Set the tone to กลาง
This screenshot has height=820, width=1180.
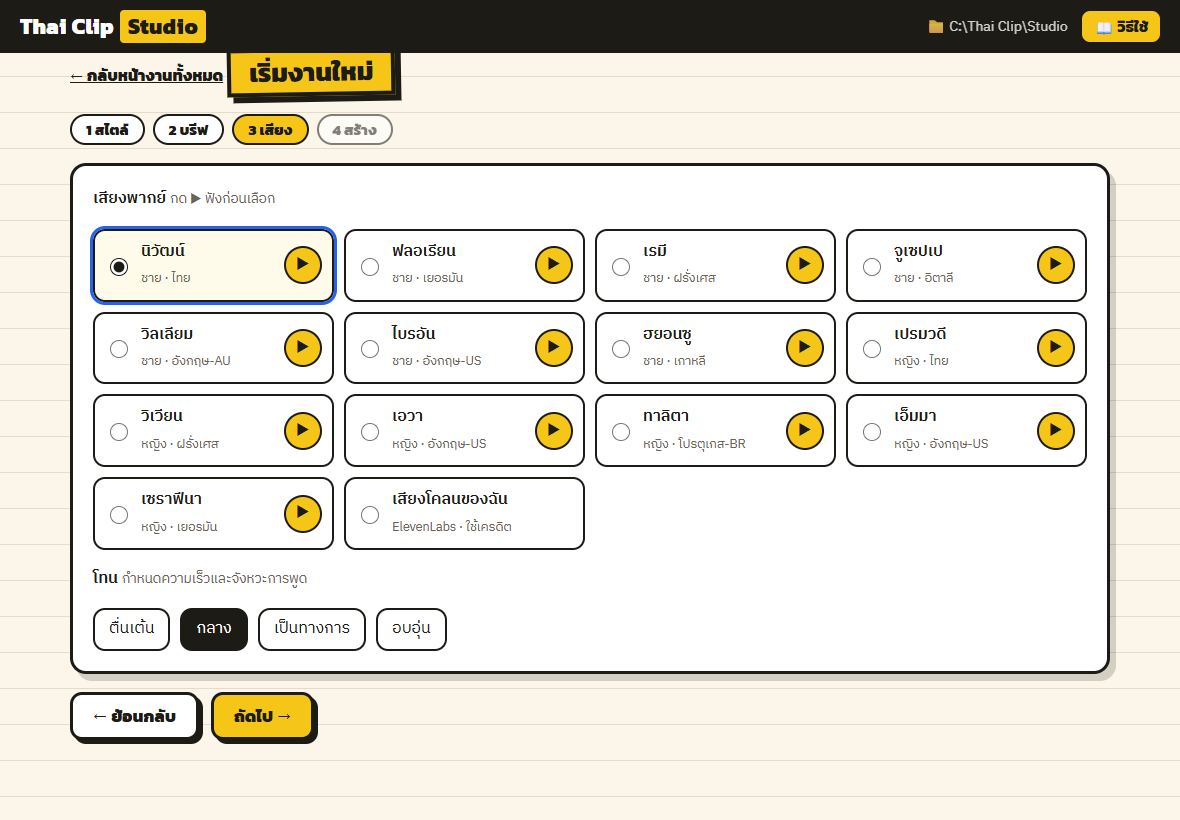coord(214,629)
